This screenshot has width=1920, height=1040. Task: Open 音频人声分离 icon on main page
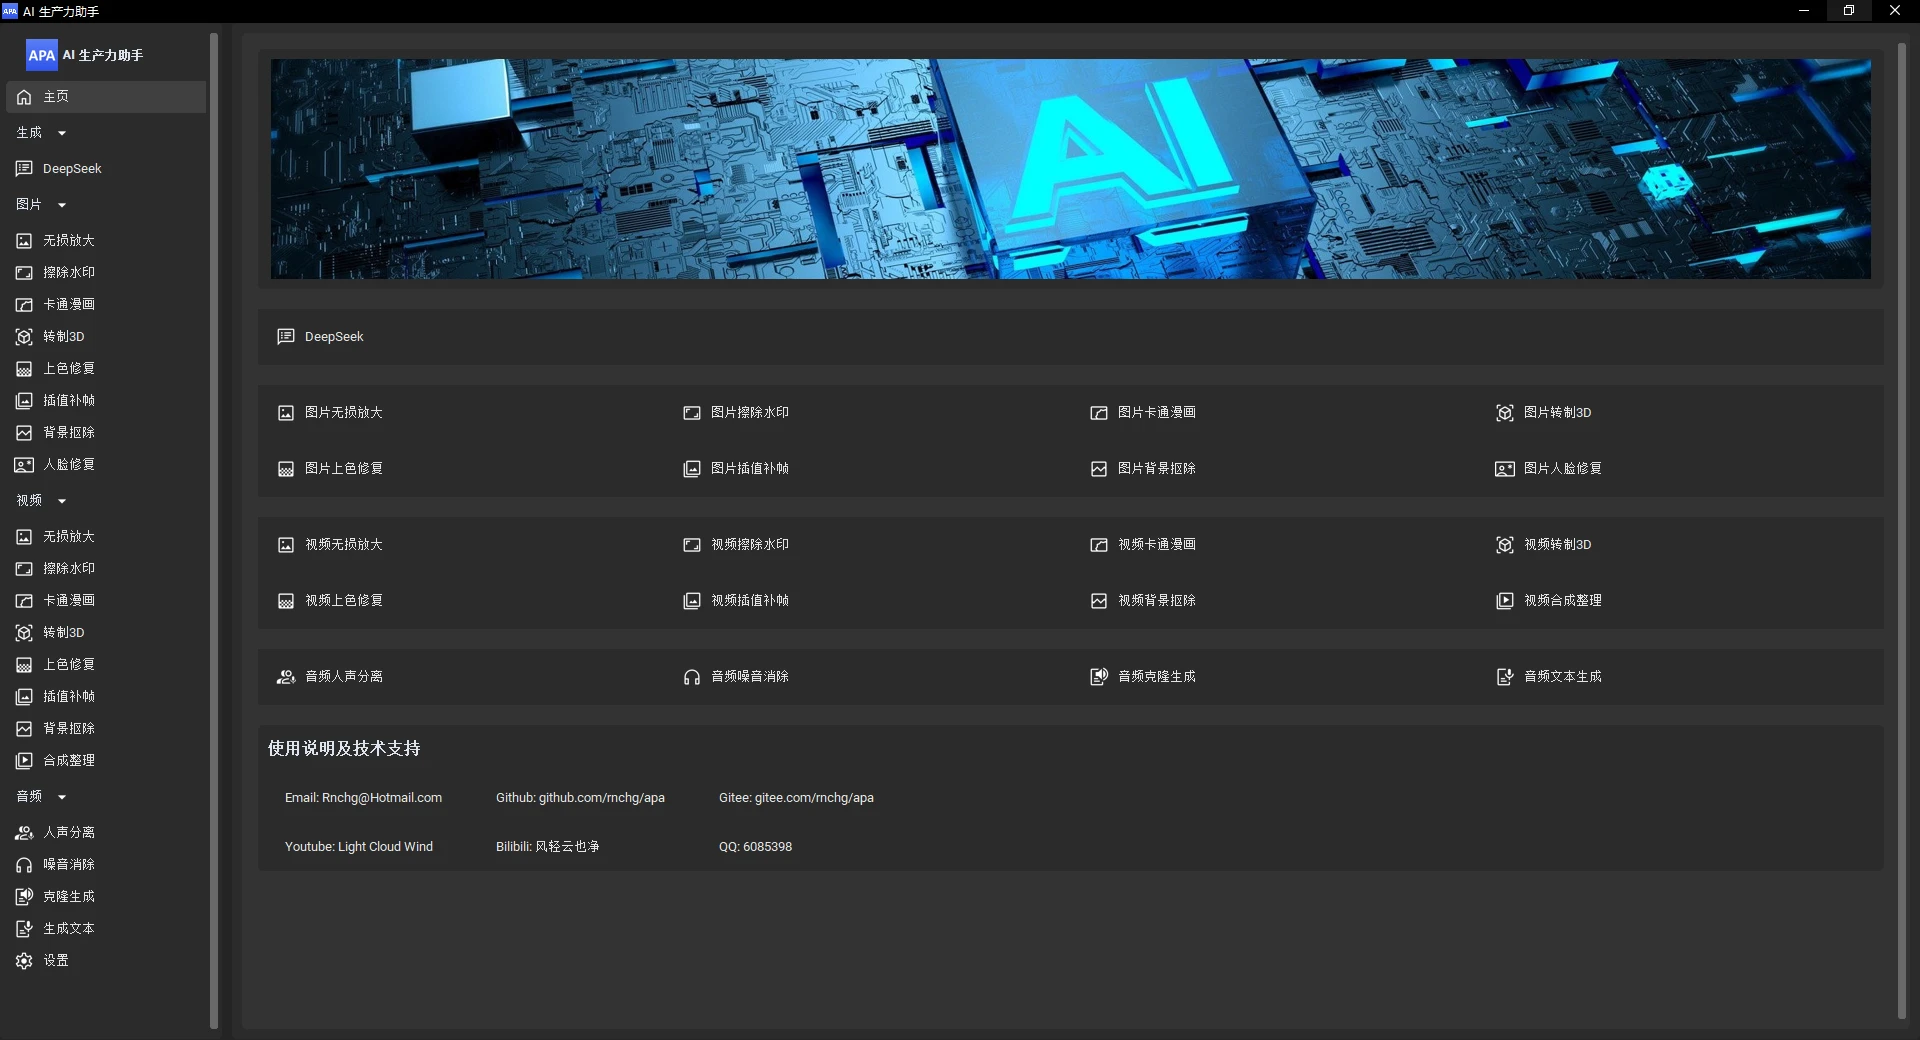(x=286, y=677)
